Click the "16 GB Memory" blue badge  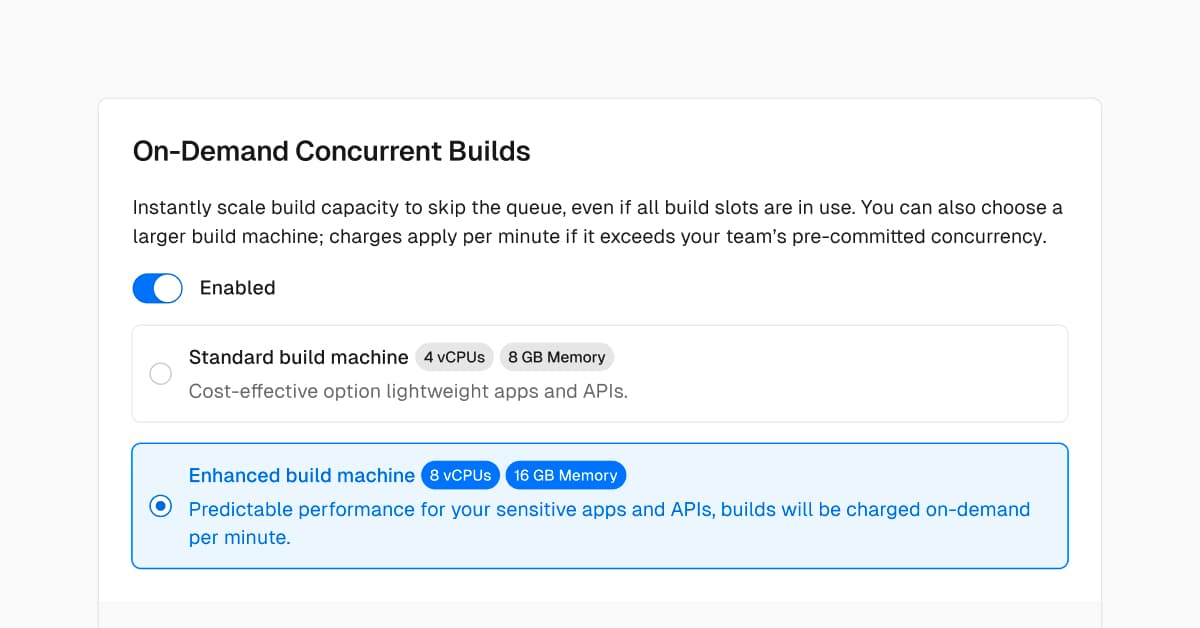point(566,475)
